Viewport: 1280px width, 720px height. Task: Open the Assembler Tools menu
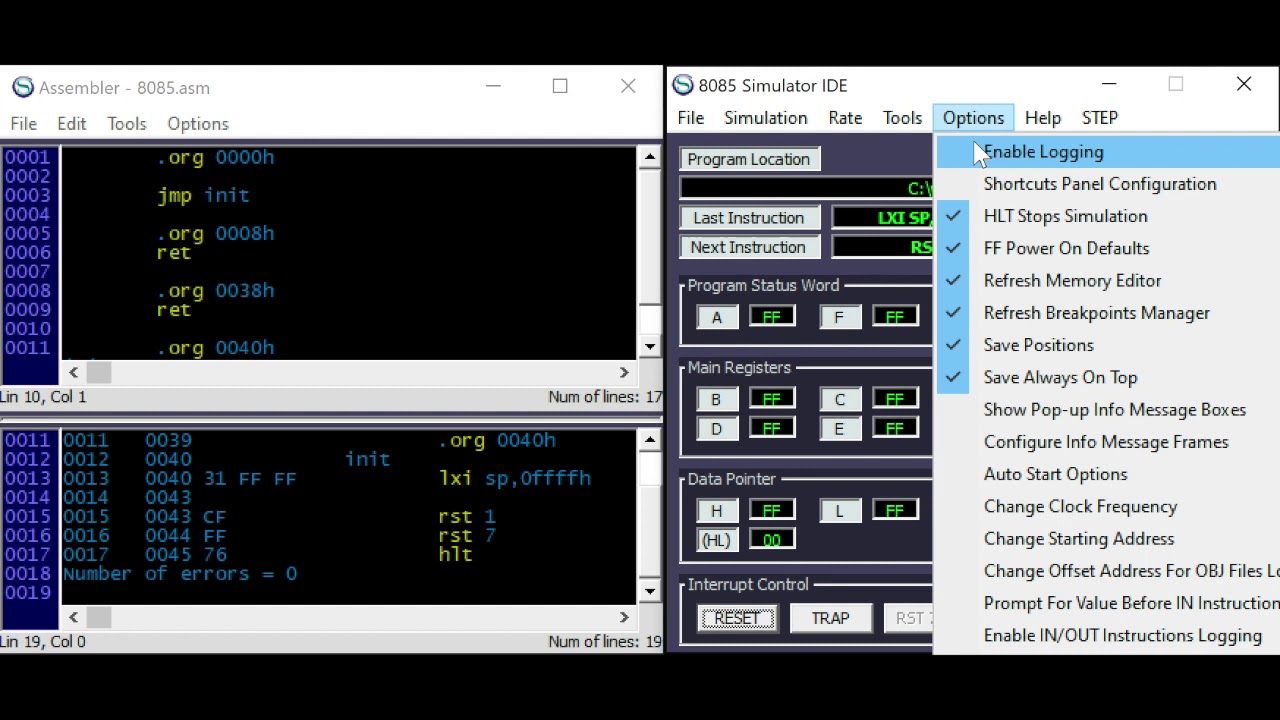coord(126,123)
